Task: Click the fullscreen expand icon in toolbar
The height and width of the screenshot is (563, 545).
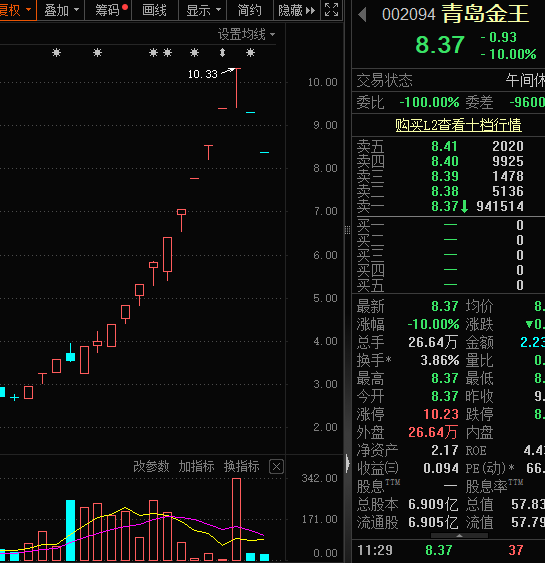Action: pos(331,10)
